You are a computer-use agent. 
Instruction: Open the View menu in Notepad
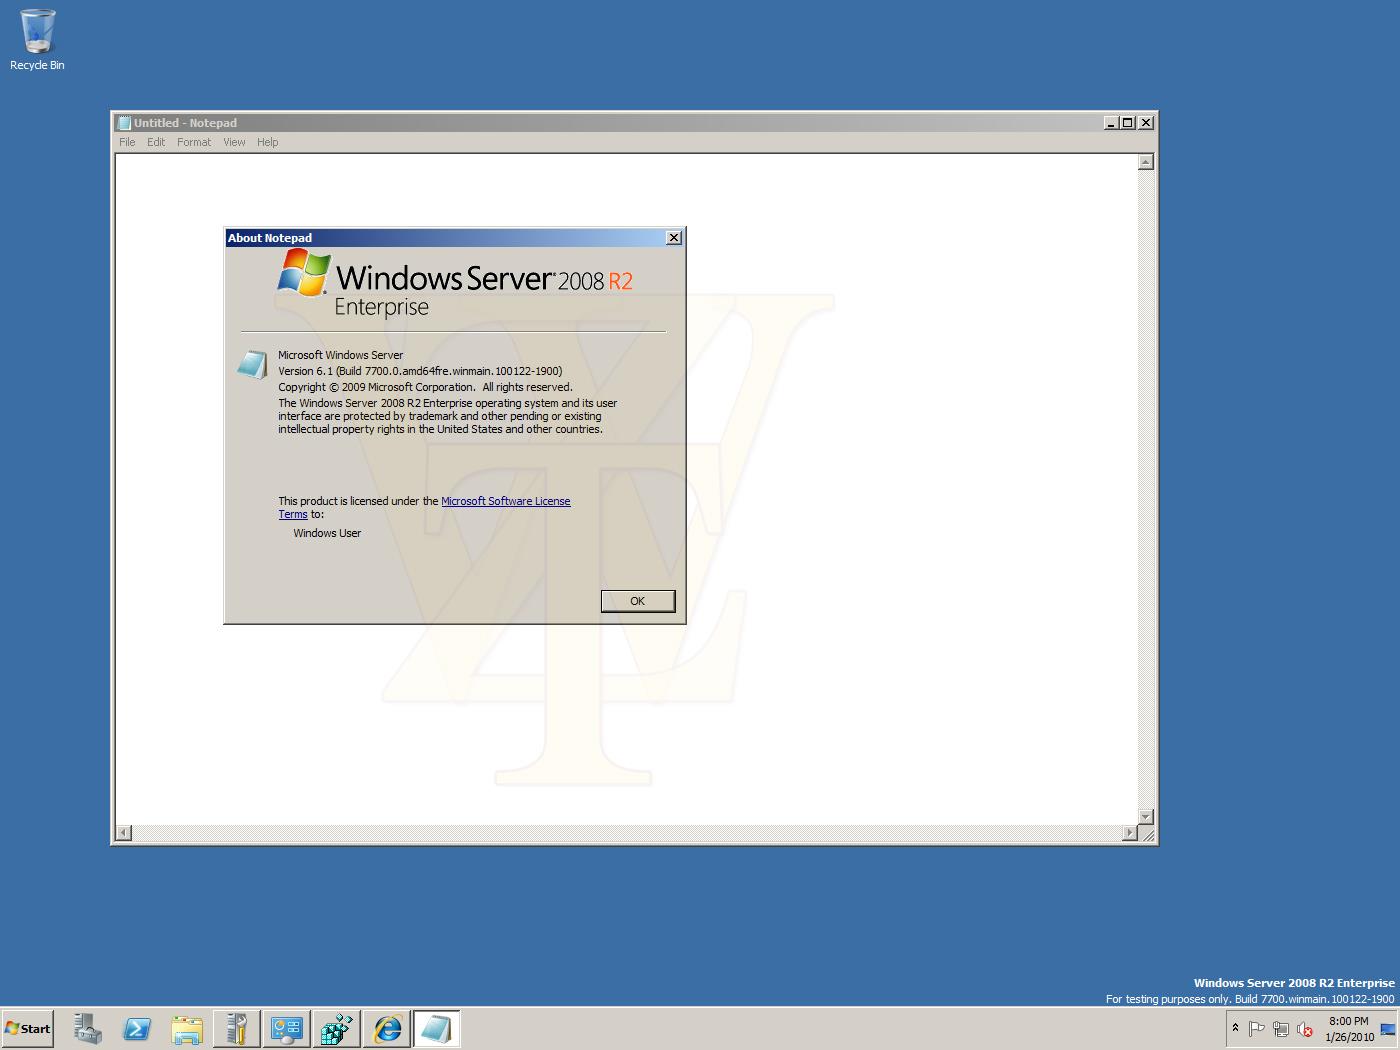(x=234, y=142)
